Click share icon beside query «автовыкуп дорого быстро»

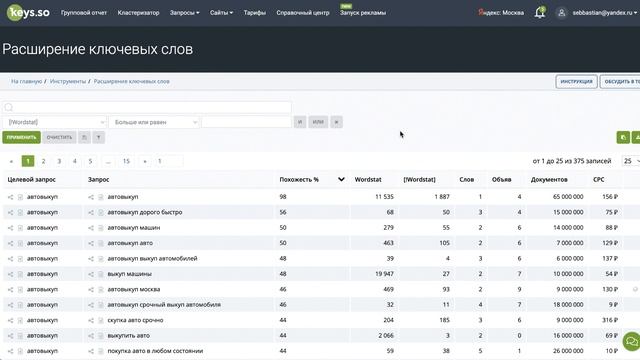click(91, 213)
